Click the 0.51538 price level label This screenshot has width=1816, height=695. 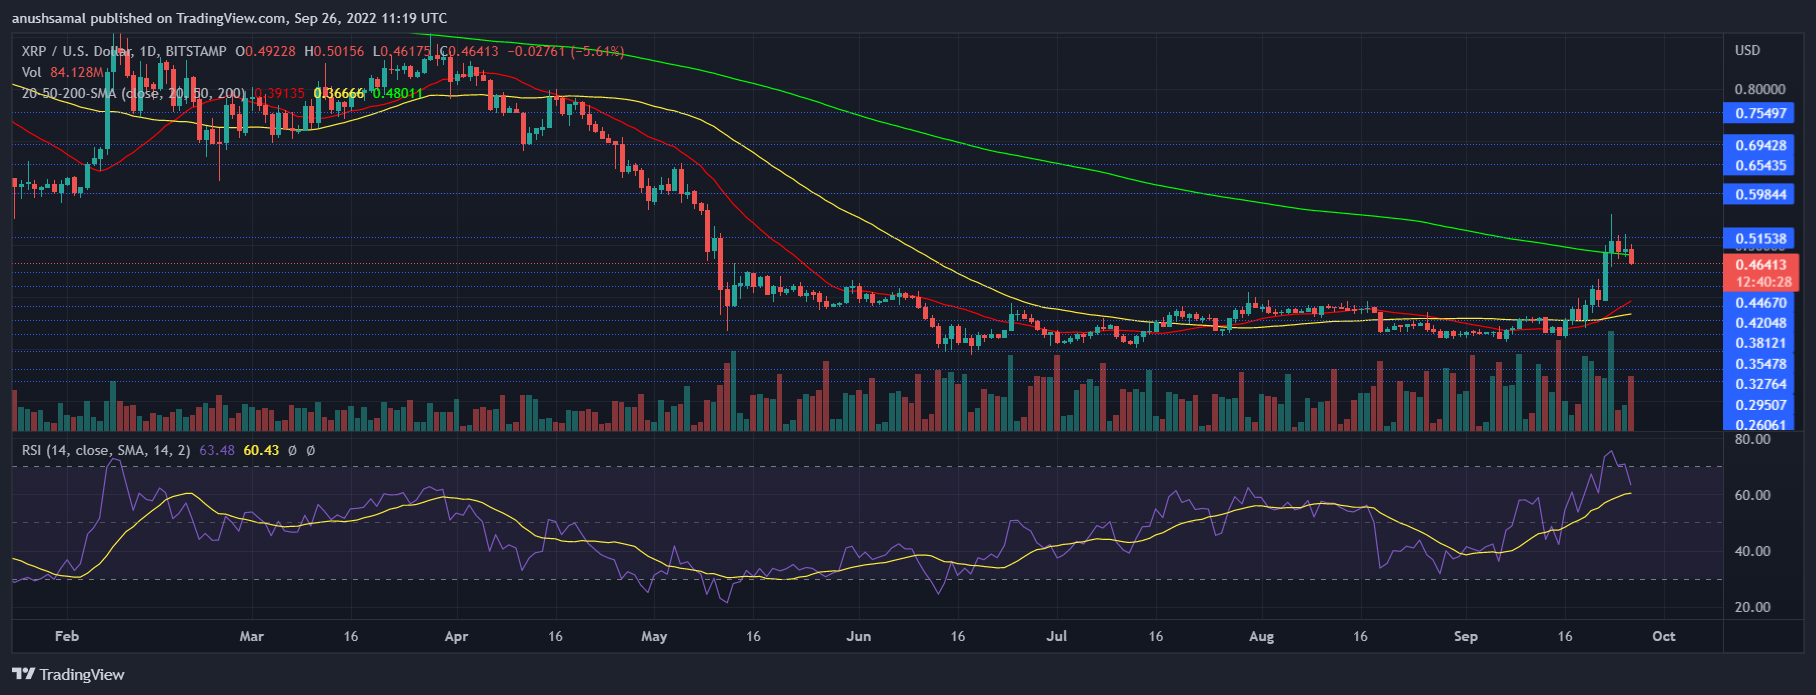tap(1757, 238)
